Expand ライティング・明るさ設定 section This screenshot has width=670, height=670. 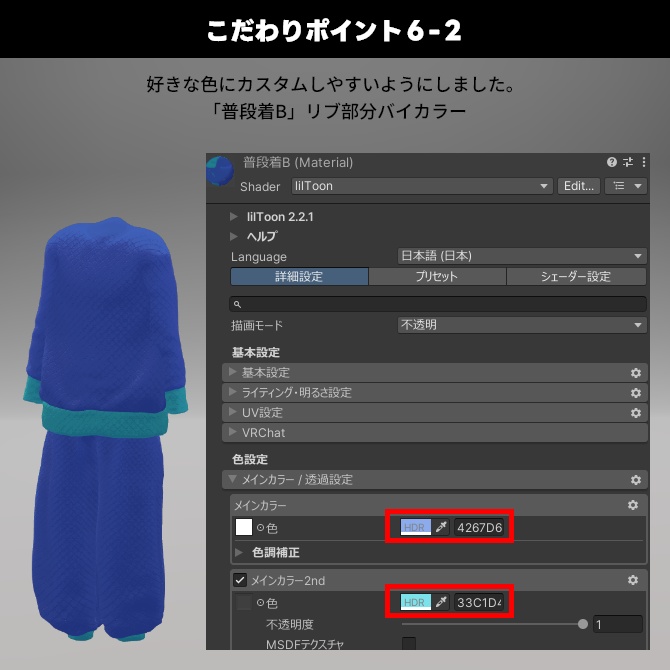(x=435, y=392)
